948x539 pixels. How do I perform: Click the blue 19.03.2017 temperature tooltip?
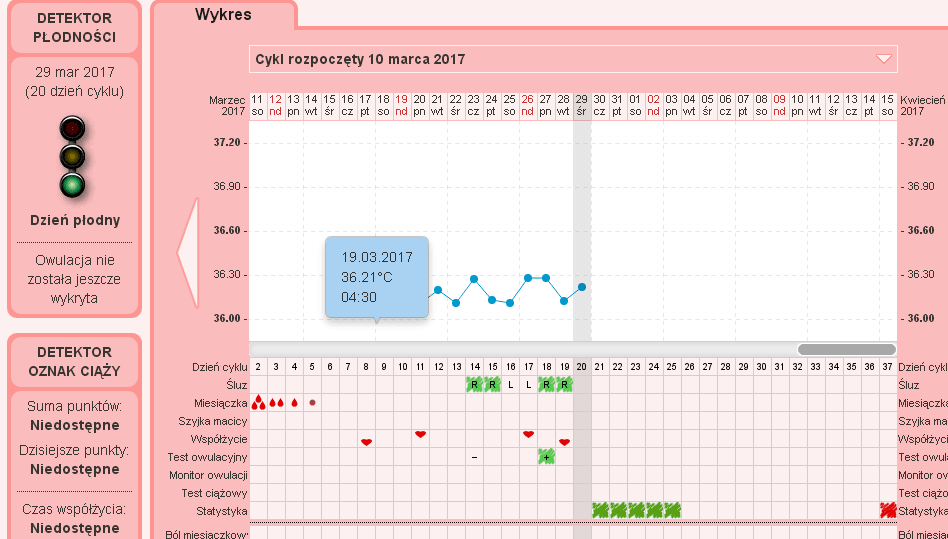377,276
